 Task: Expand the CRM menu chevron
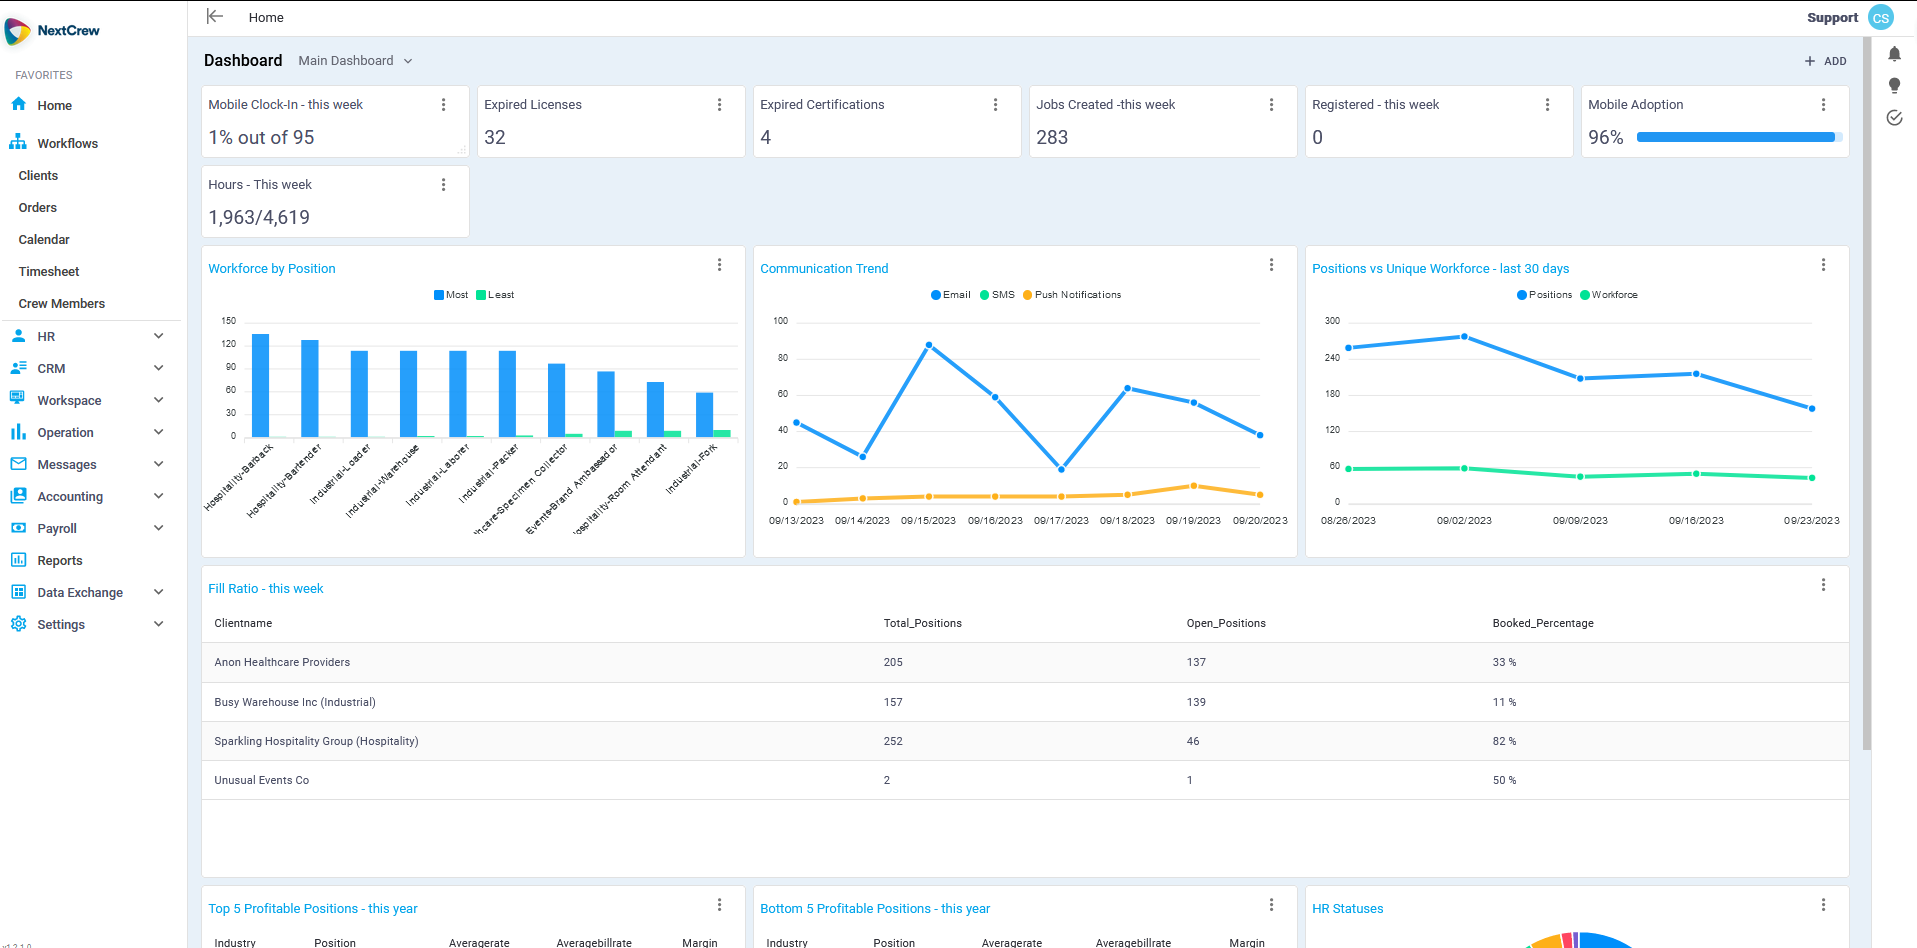click(158, 368)
